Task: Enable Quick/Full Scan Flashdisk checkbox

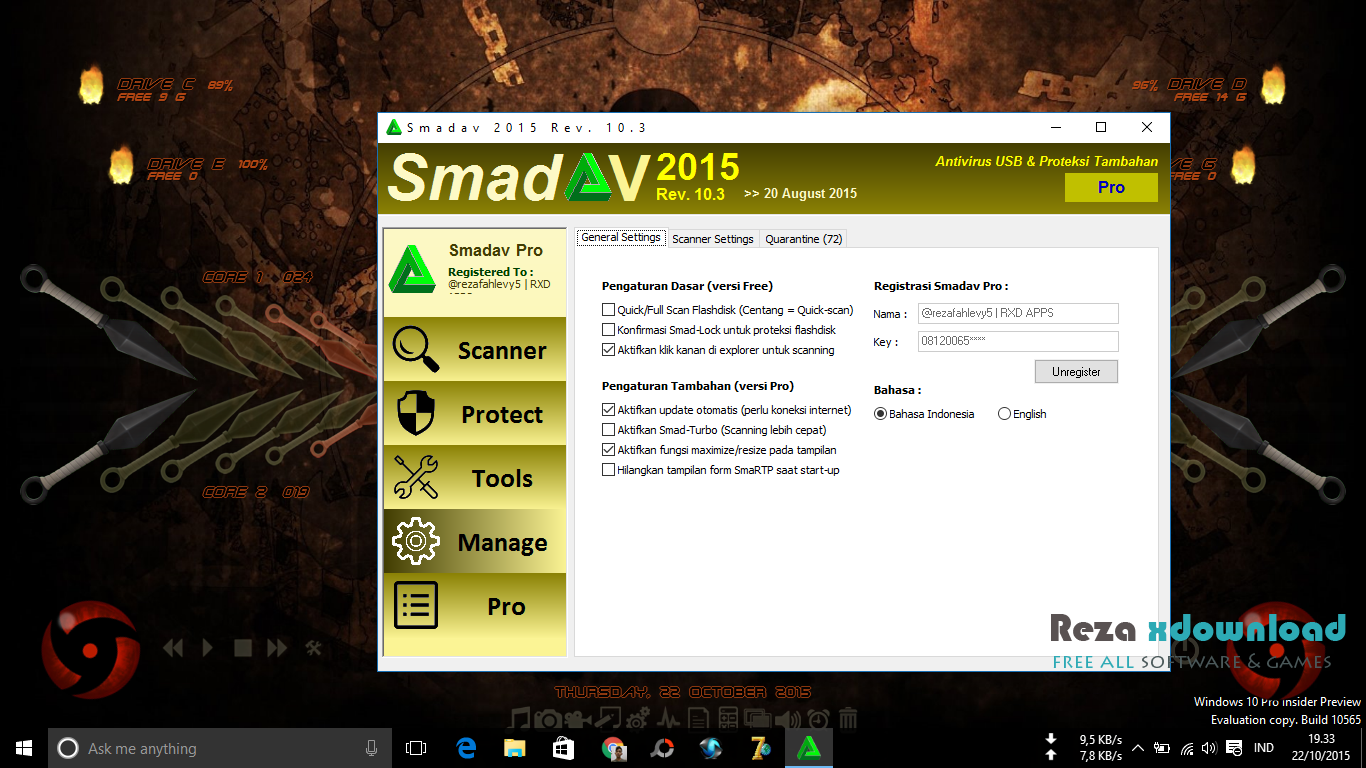Action: (x=608, y=310)
